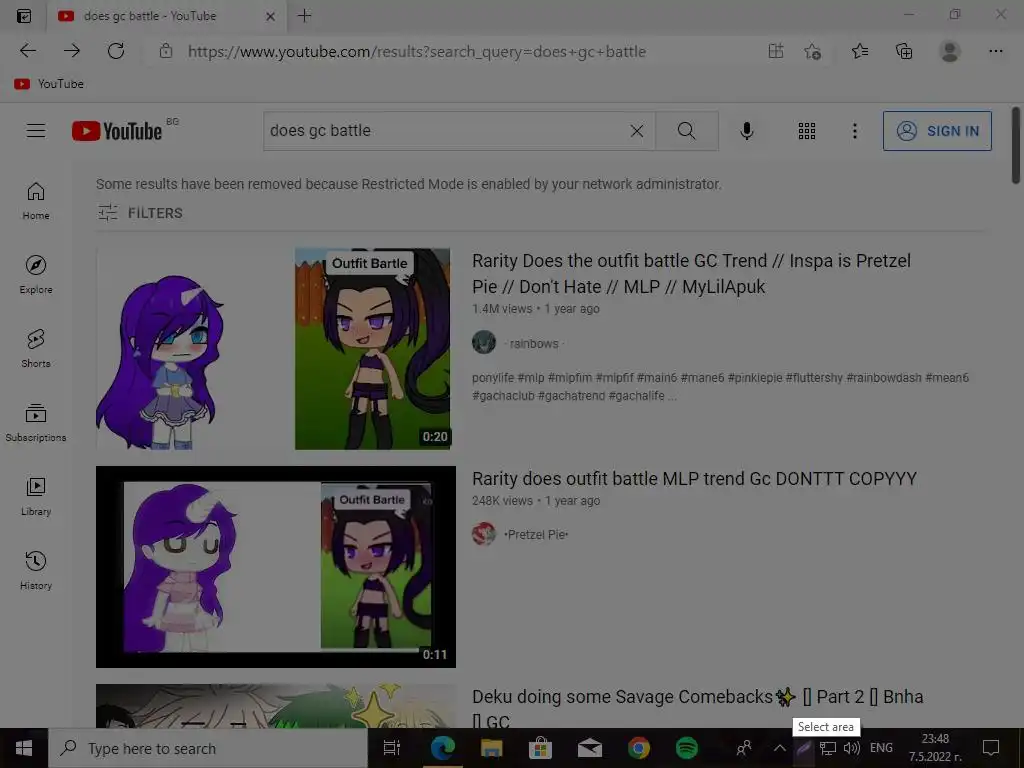Open YouTube settings three-dot menu
This screenshot has height=768, width=1024.
[x=854, y=131]
